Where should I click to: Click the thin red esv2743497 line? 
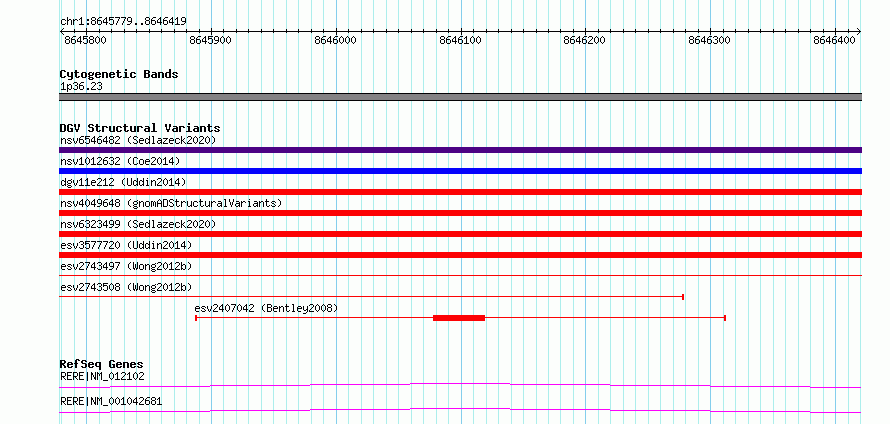[x=460, y=275]
